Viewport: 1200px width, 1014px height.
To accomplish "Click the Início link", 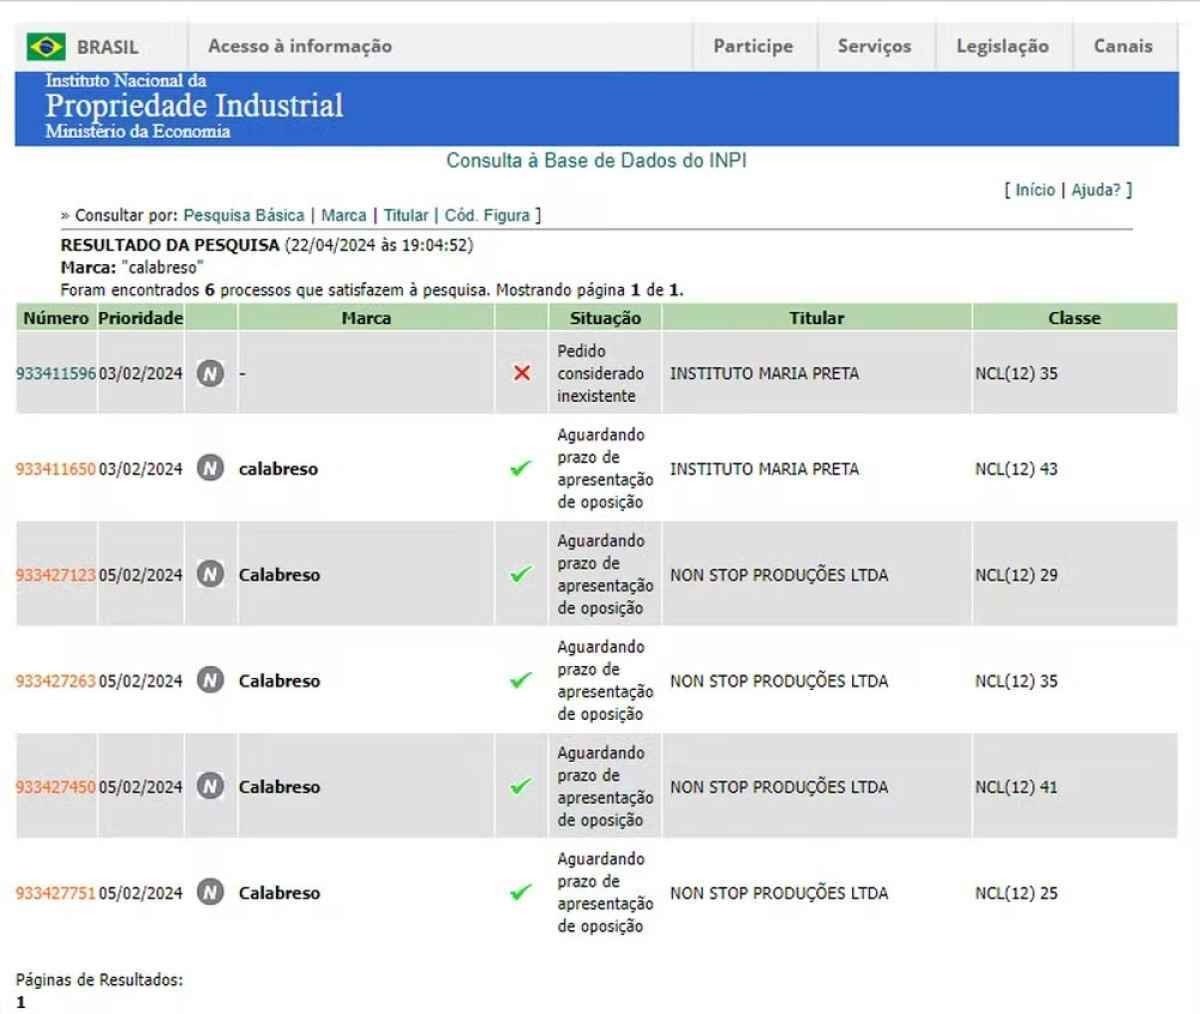I will tap(1035, 190).
